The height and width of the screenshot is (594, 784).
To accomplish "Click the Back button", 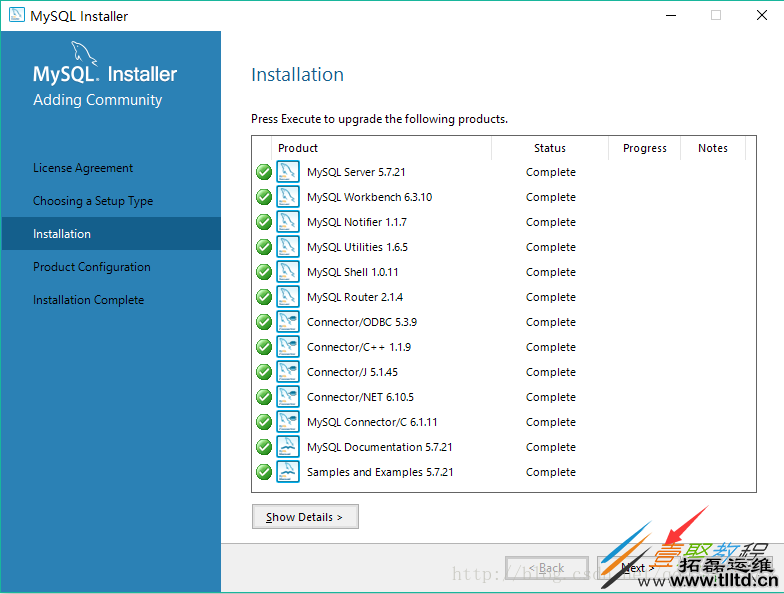I will pyautogui.click(x=546, y=568).
